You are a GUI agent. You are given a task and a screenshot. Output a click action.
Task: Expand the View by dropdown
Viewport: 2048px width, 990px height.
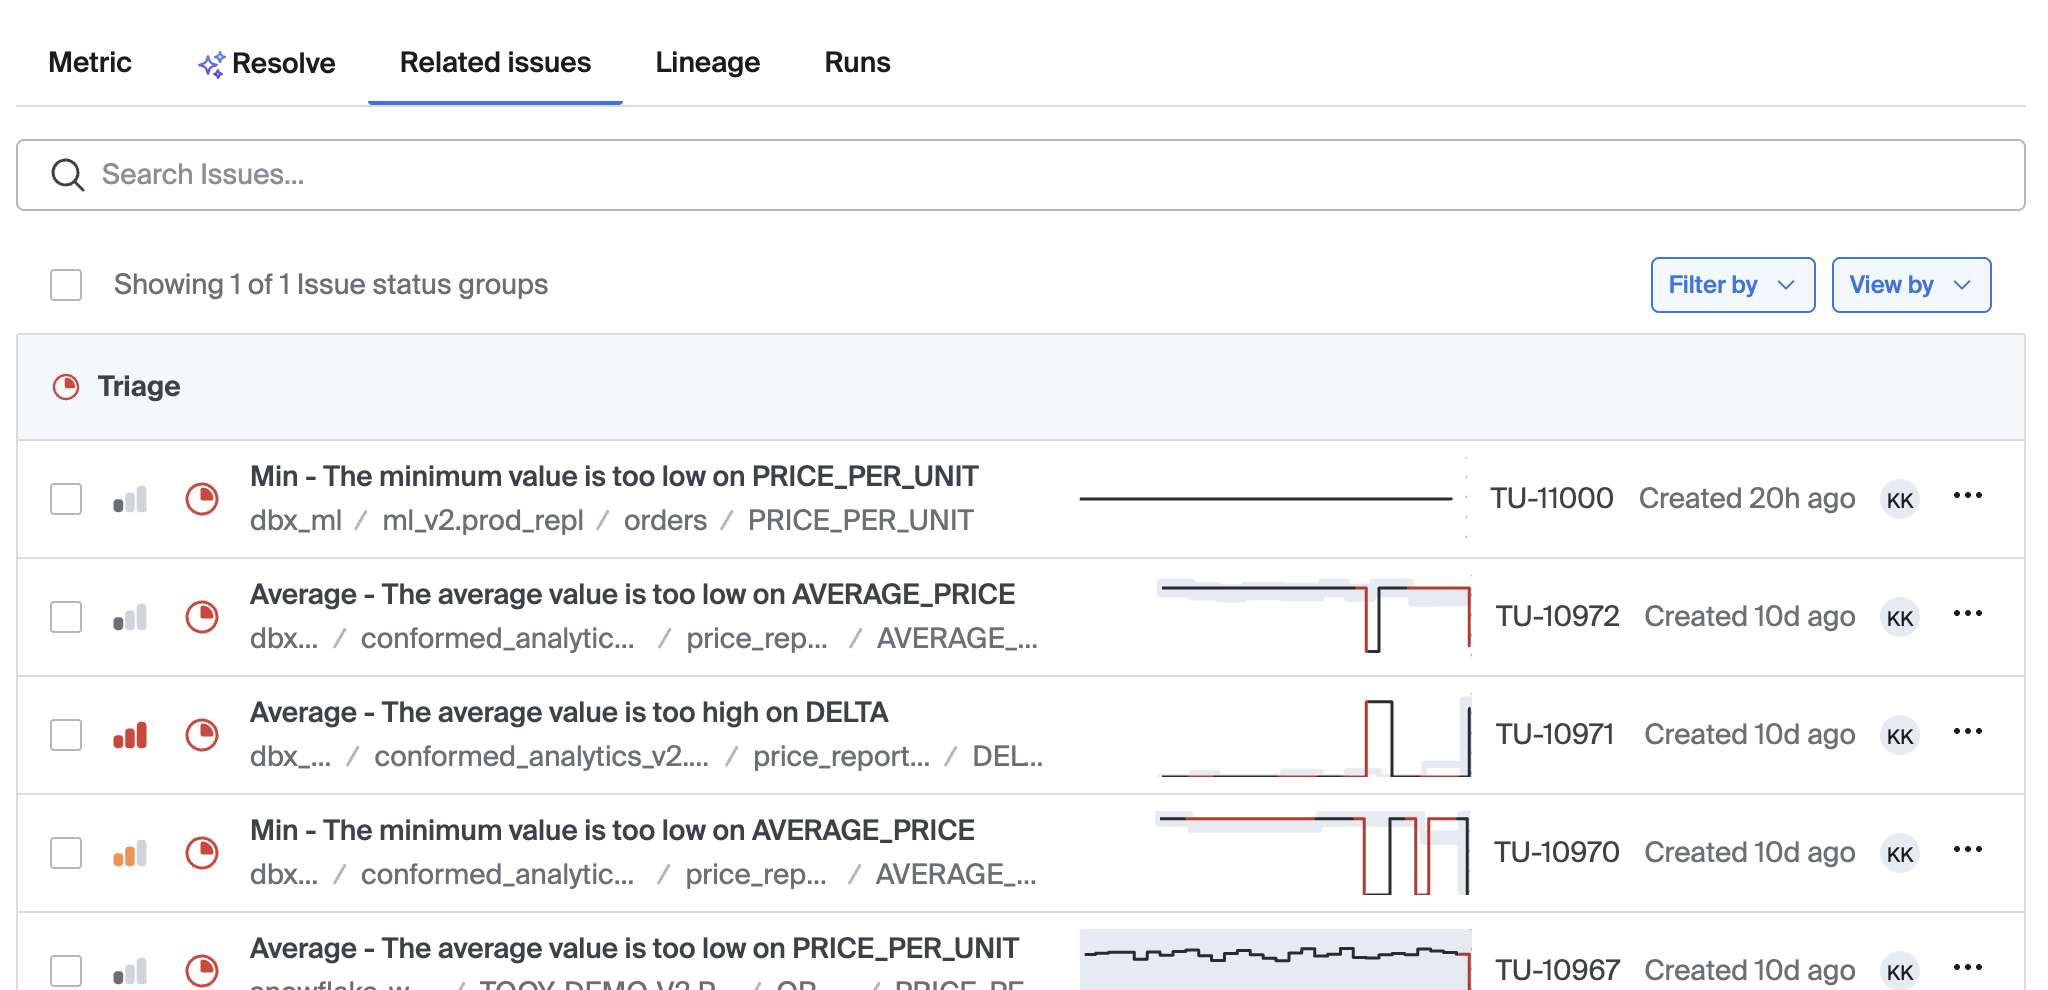pyautogui.click(x=1910, y=285)
